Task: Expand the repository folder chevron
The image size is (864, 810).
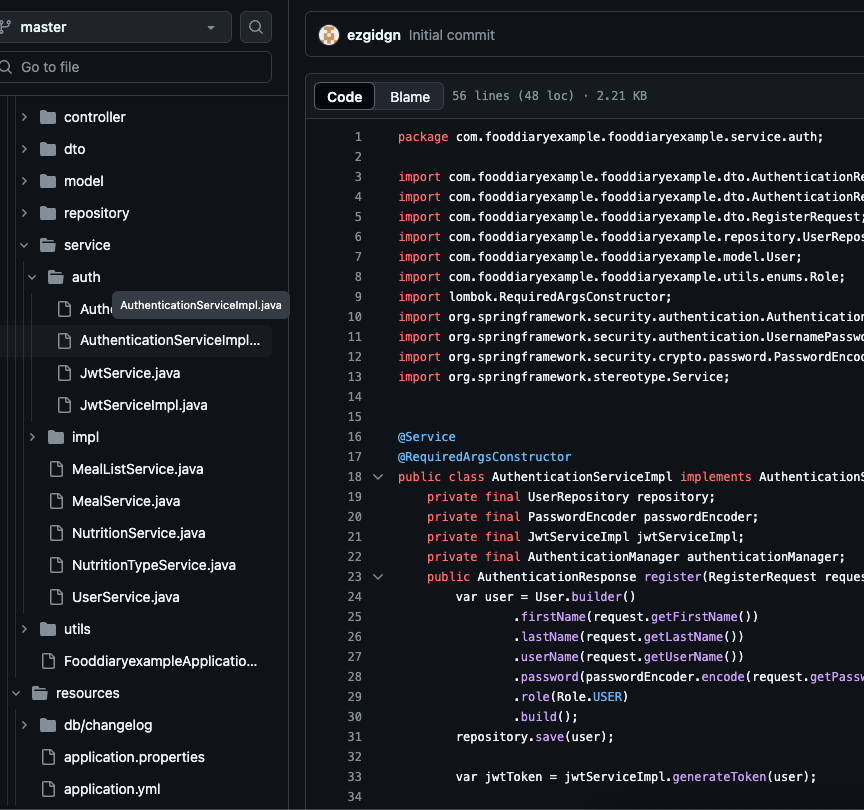Action: pos(24,213)
